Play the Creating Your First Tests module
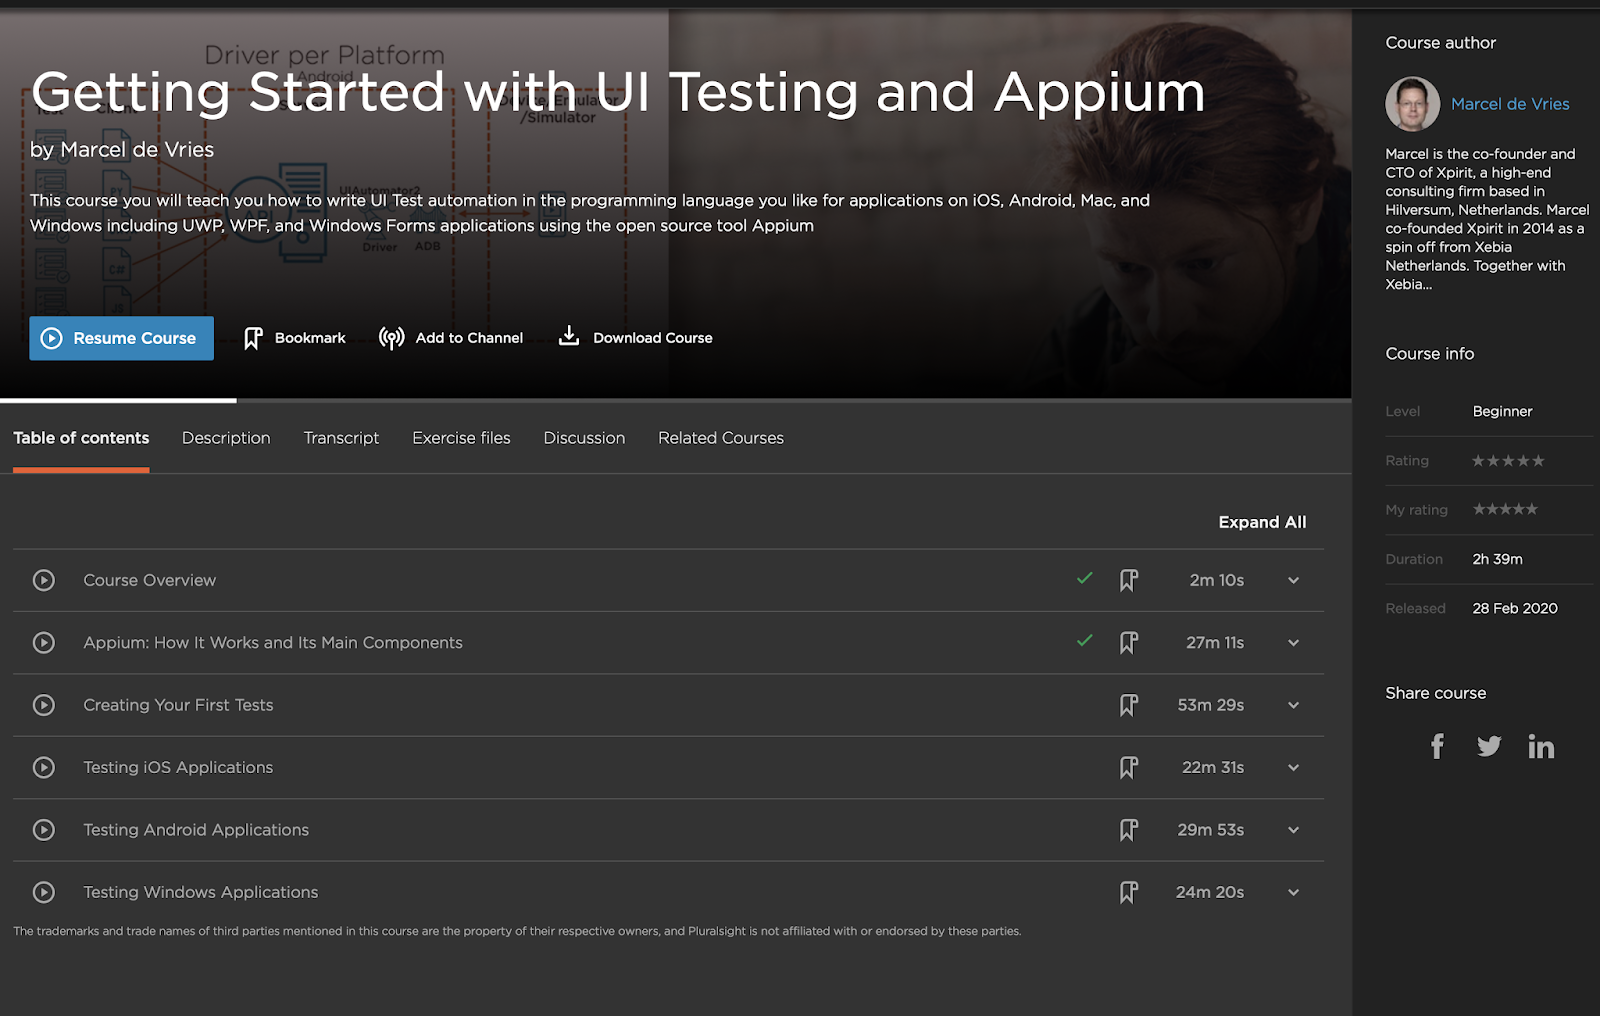Screen dimensions: 1600x1016 click(44, 705)
